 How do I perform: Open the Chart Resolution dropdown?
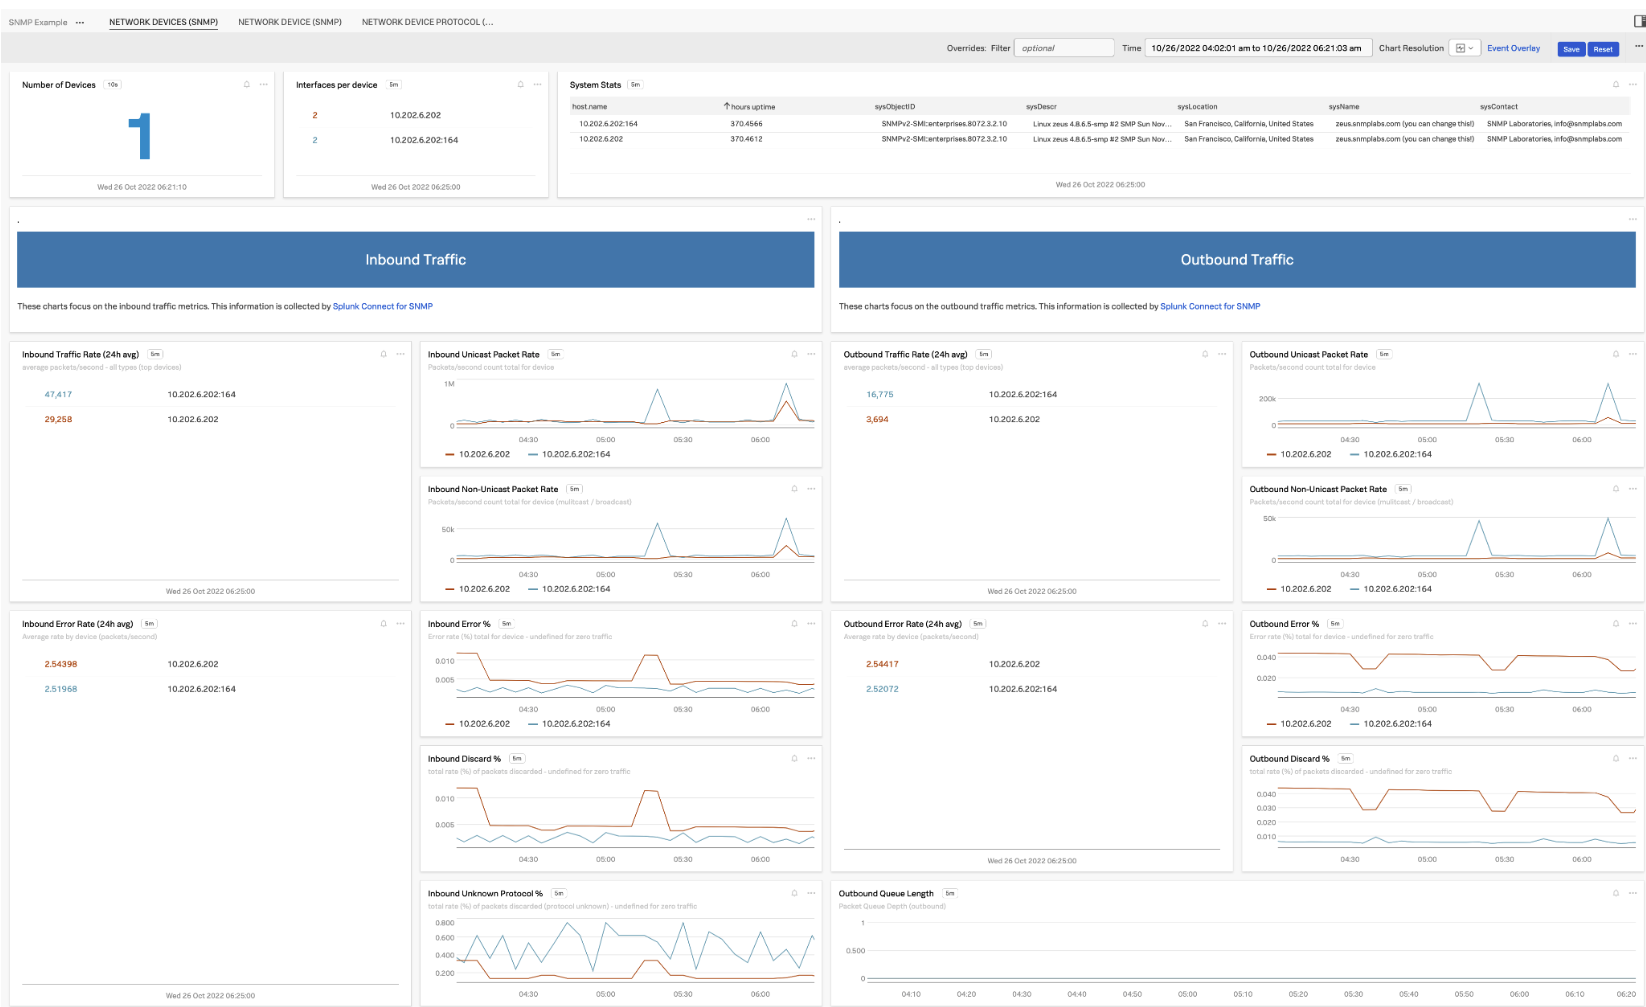point(1464,47)
